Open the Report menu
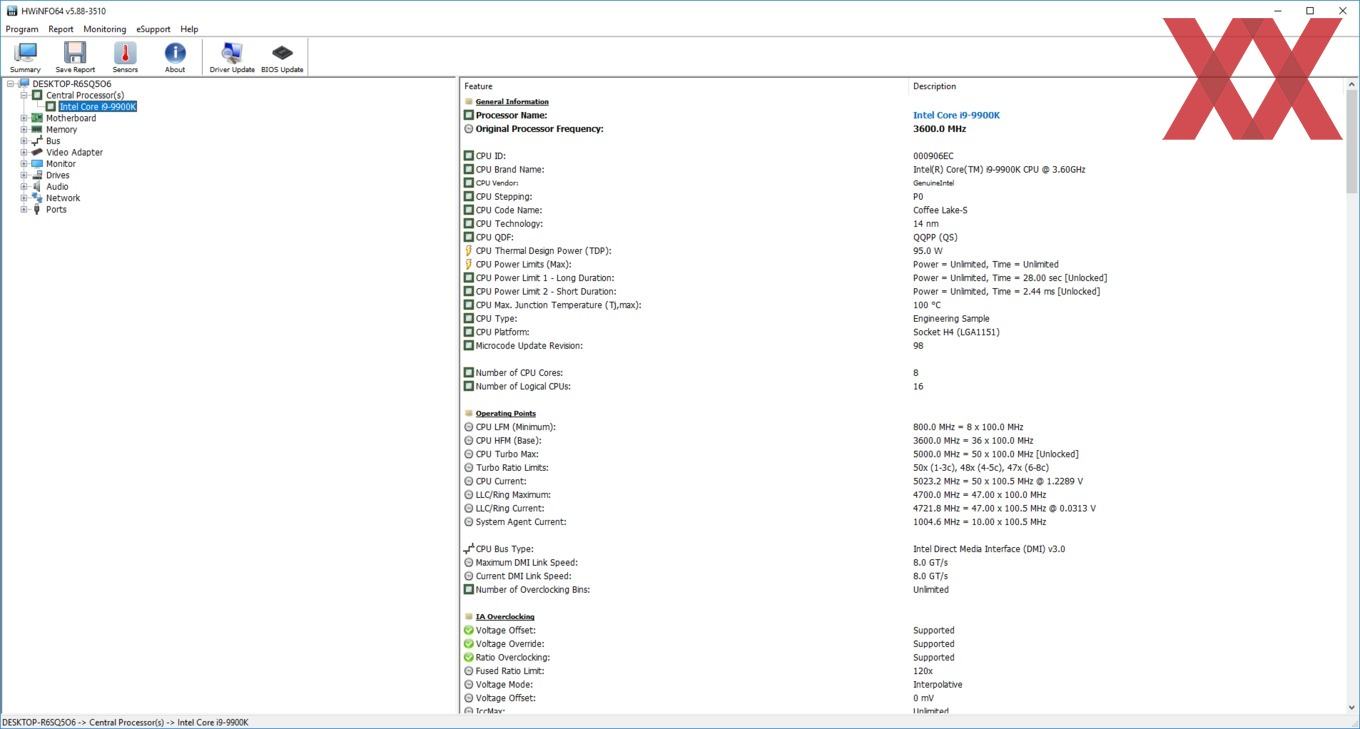The height and width of the screenshot is (729, 1360). [61, 29]
